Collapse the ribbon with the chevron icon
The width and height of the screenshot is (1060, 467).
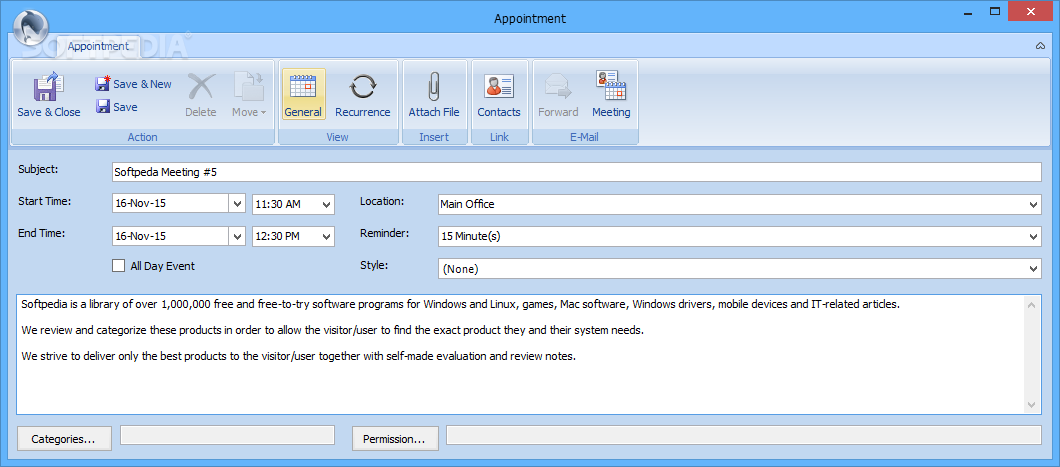(1040, 46)
